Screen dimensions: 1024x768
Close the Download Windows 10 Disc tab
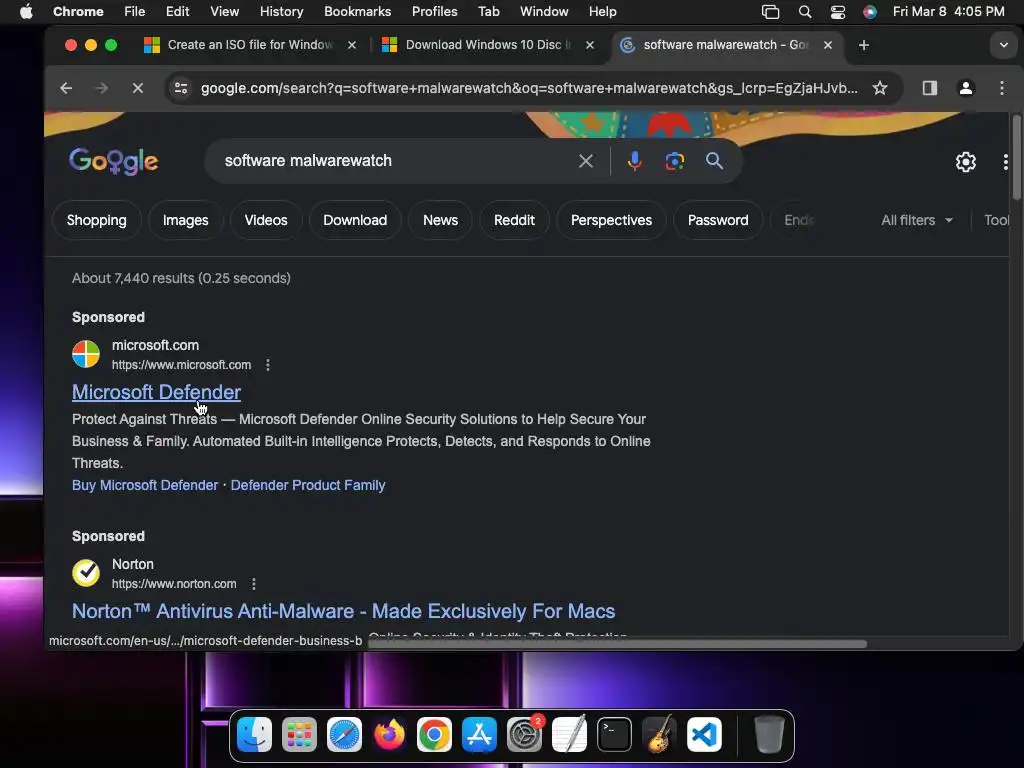tap(590, 45)
